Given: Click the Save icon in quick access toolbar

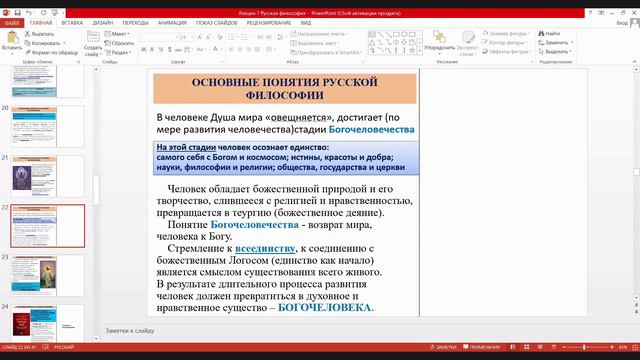Looking at the screenshot, I should [18, 13].
